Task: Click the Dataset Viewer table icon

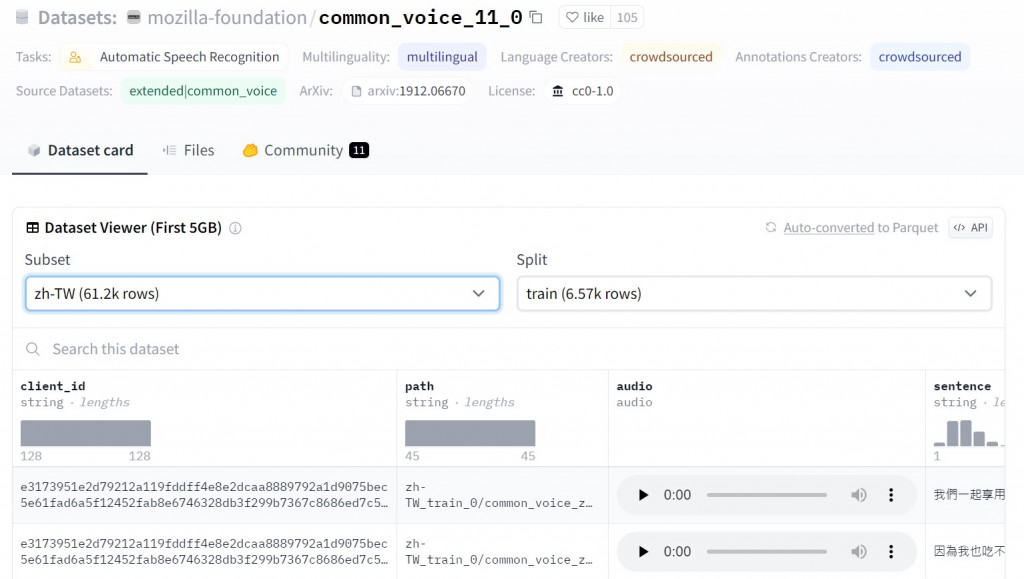Action: (32, 228)
